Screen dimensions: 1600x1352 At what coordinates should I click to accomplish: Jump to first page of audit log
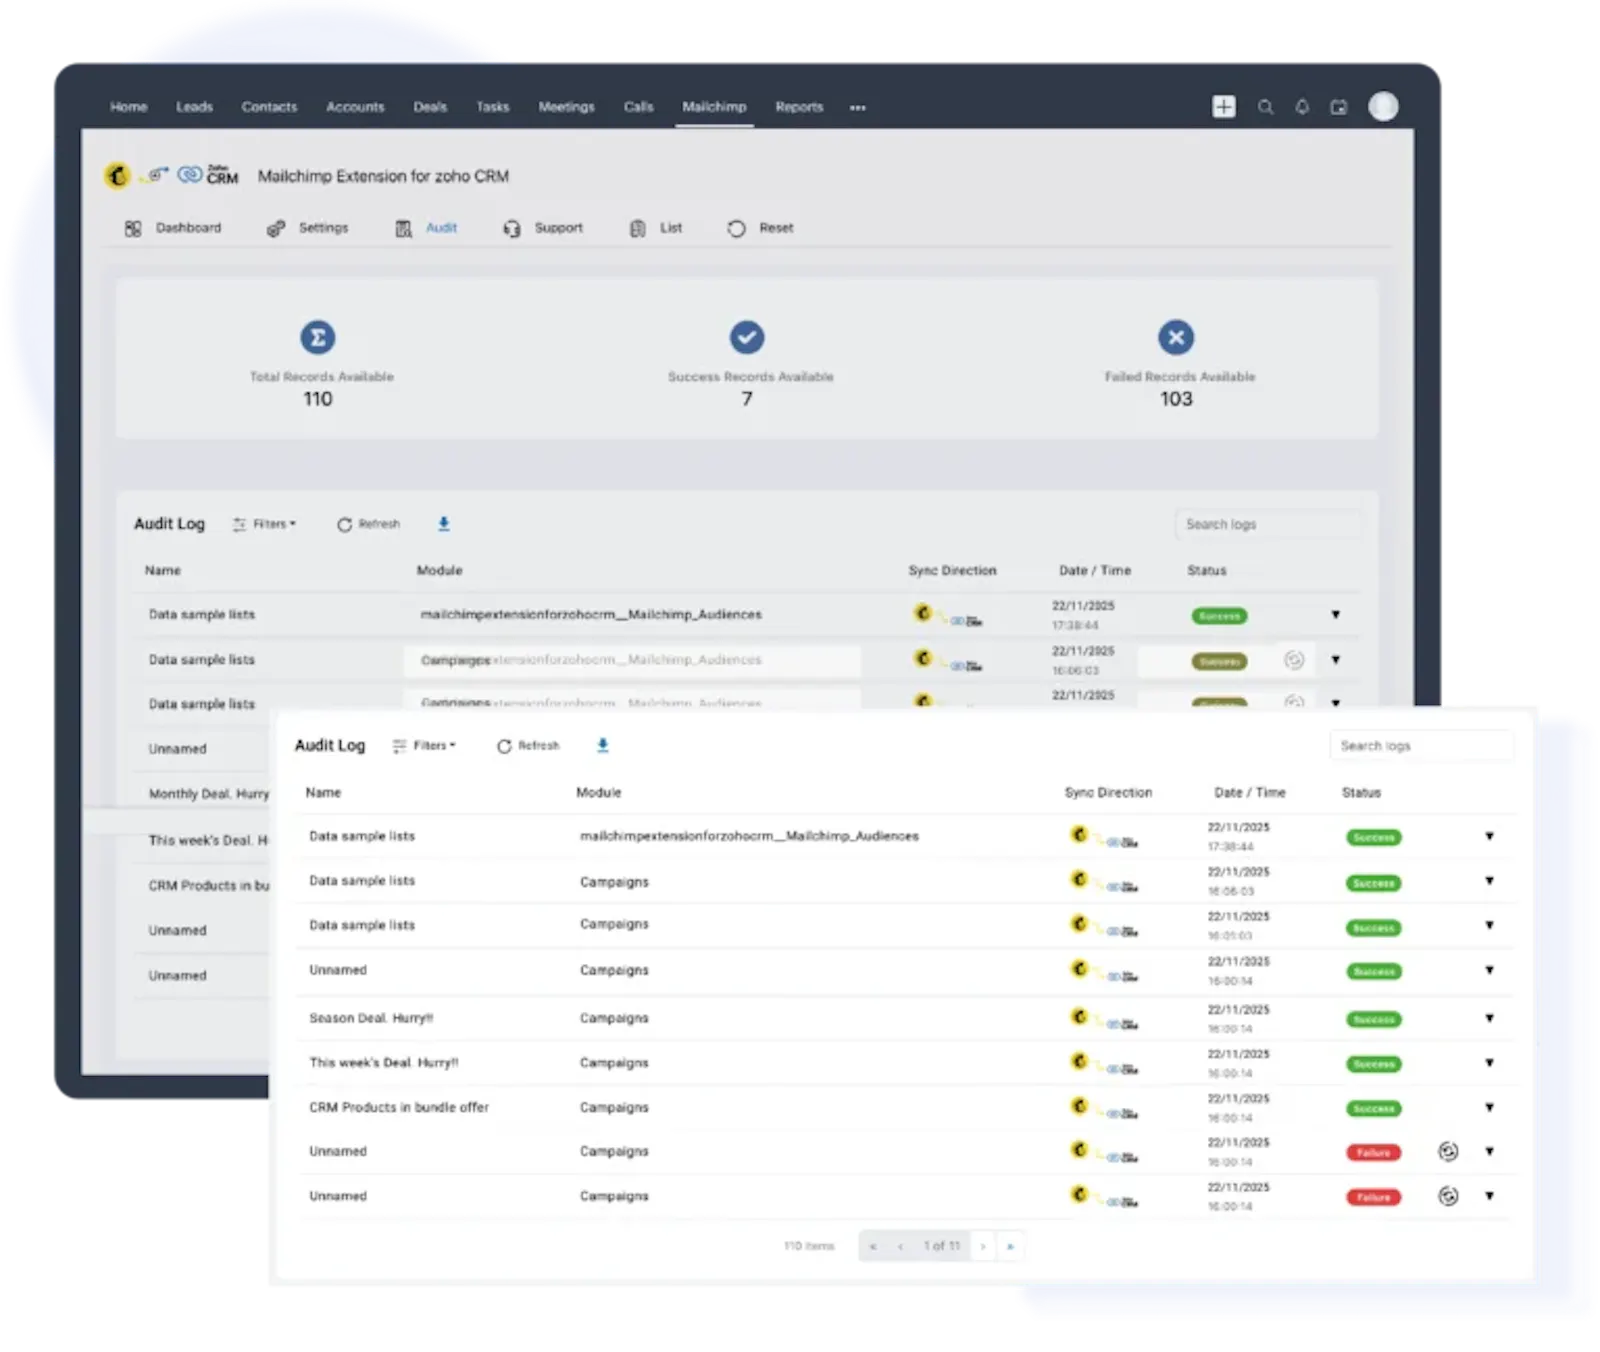coord(873,1246)
